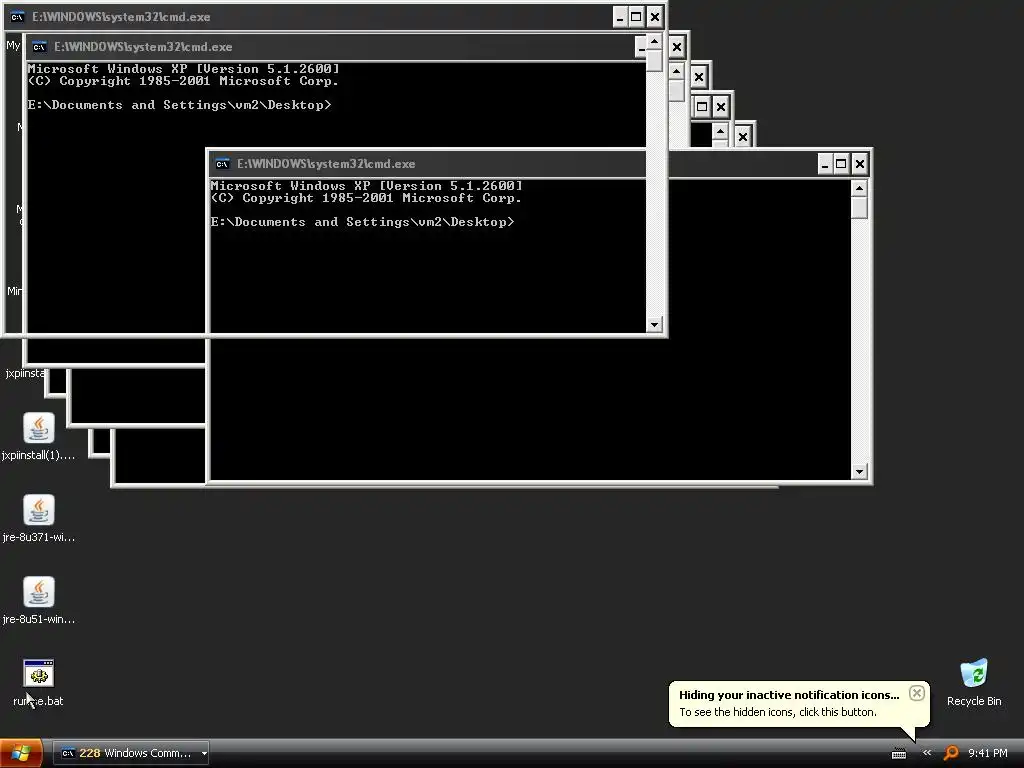
Task: Close the backmost top cmd window
Action: pos(654,17)
